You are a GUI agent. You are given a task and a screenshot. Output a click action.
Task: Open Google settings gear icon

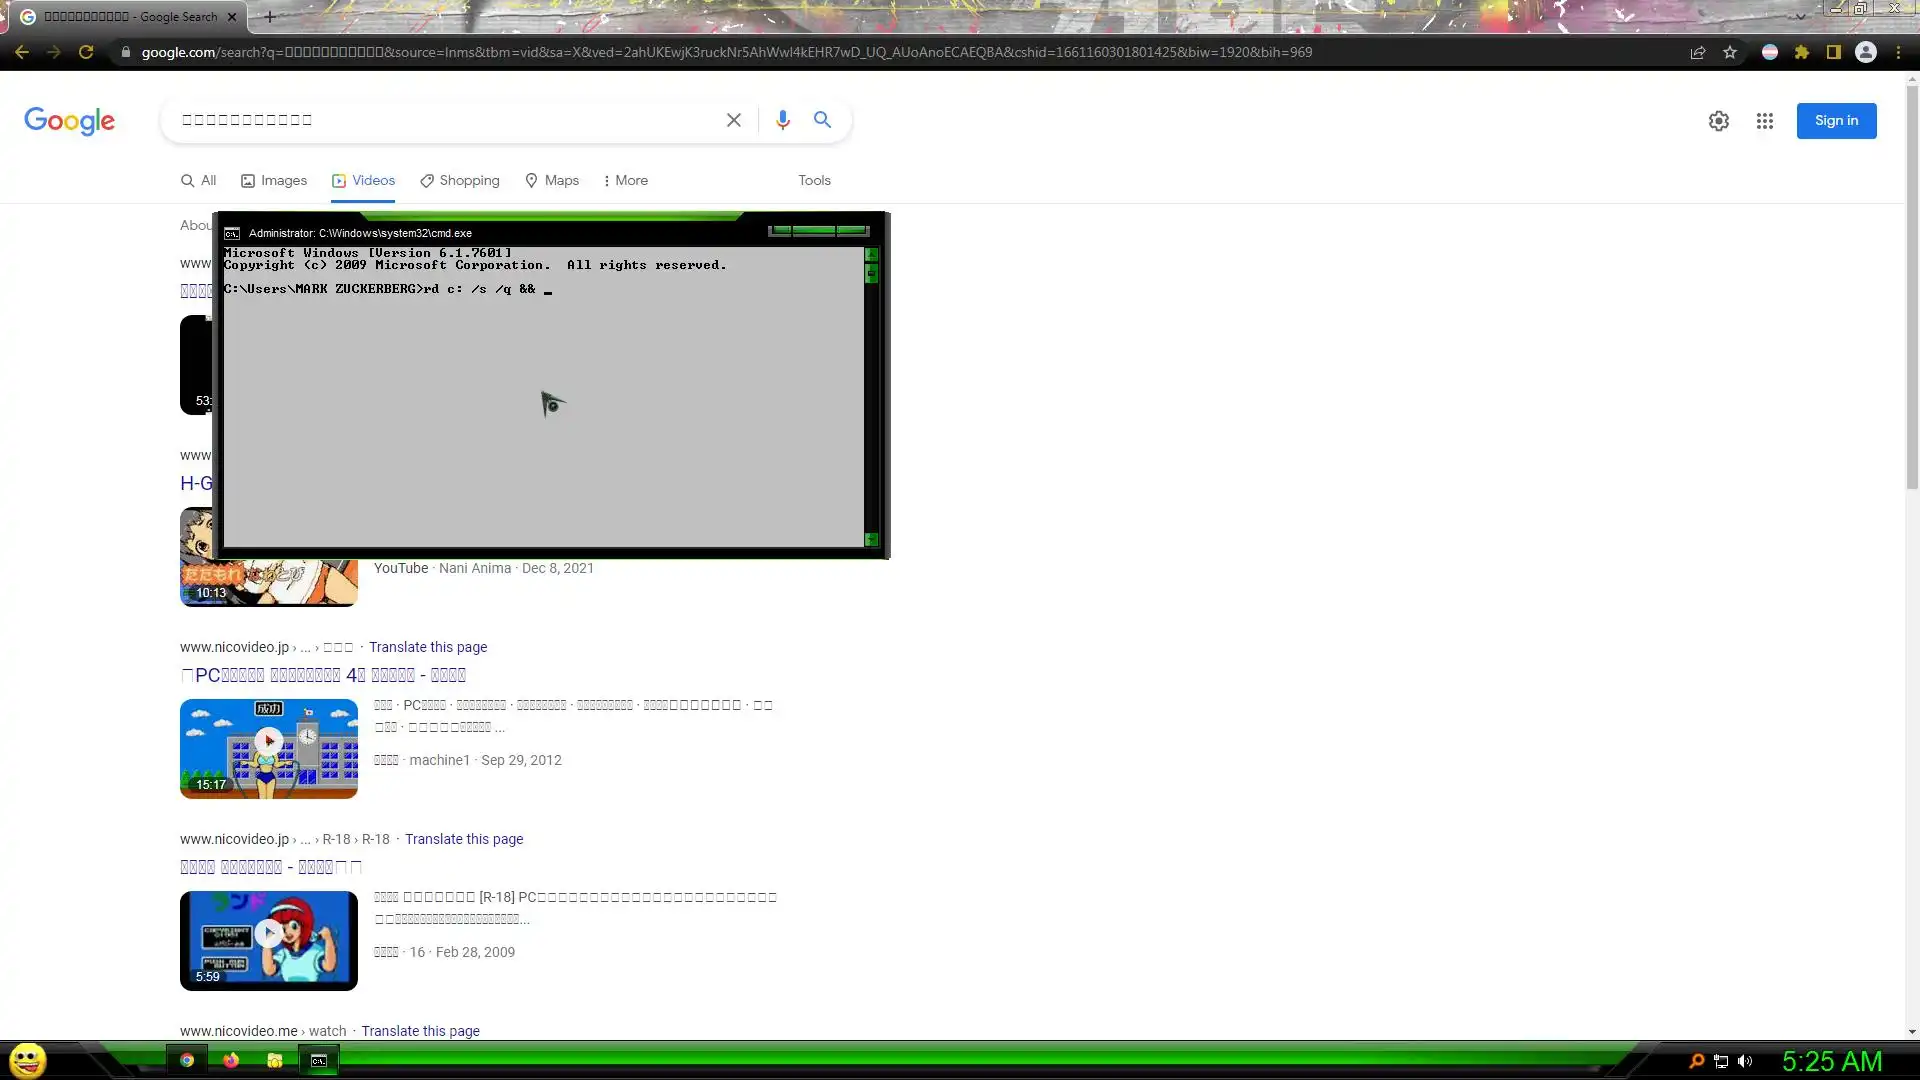1718,121
